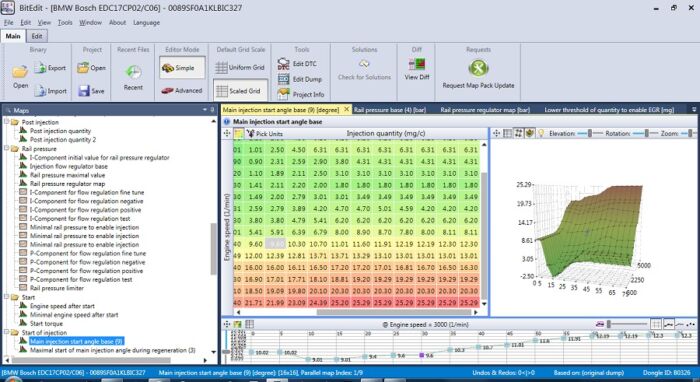This screenshot has width=700, height=382.
Task: Open the Edit DTC tool
Action: click(x=283, y=64)
